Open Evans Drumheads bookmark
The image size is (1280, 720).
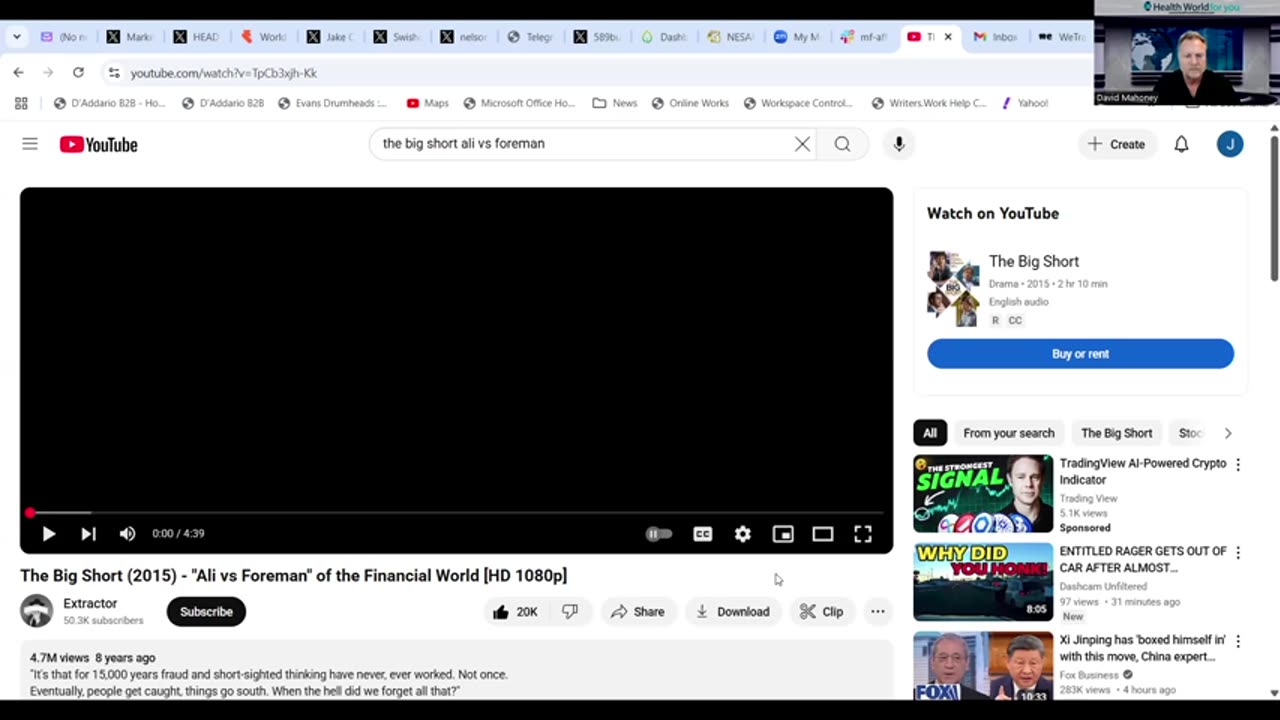(332, 103)
